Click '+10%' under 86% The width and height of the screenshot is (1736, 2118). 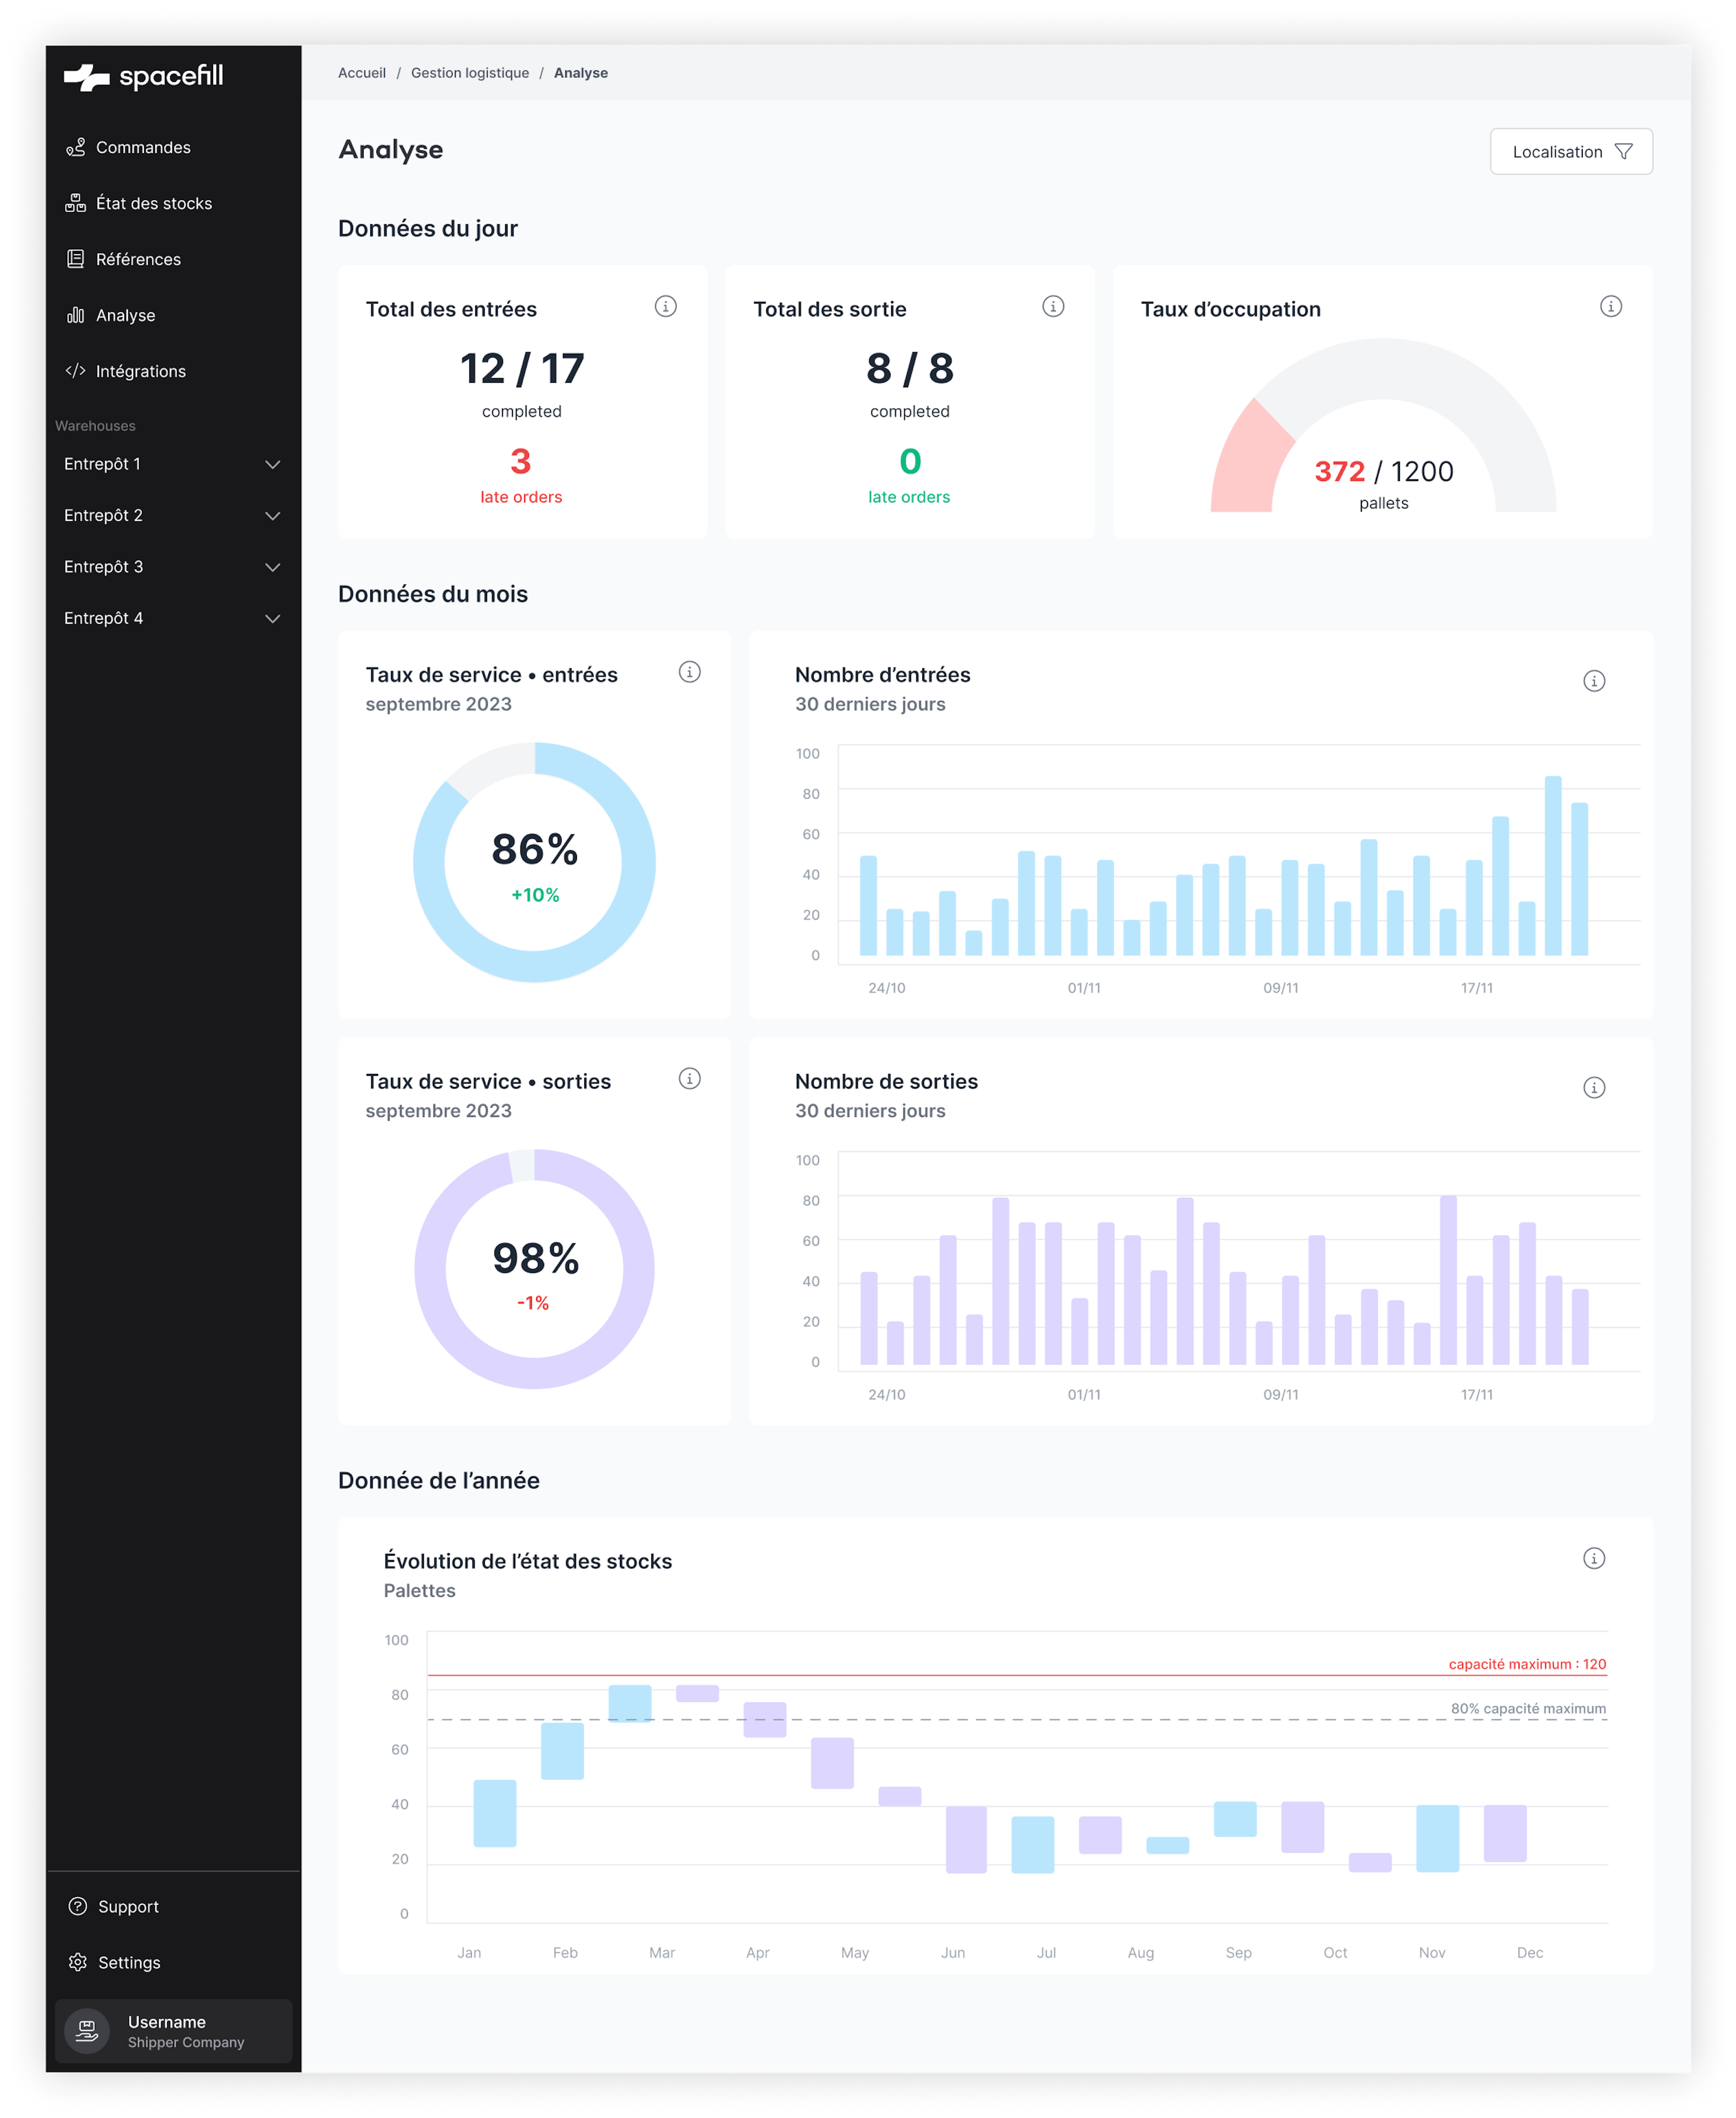(x=535, y=895)
